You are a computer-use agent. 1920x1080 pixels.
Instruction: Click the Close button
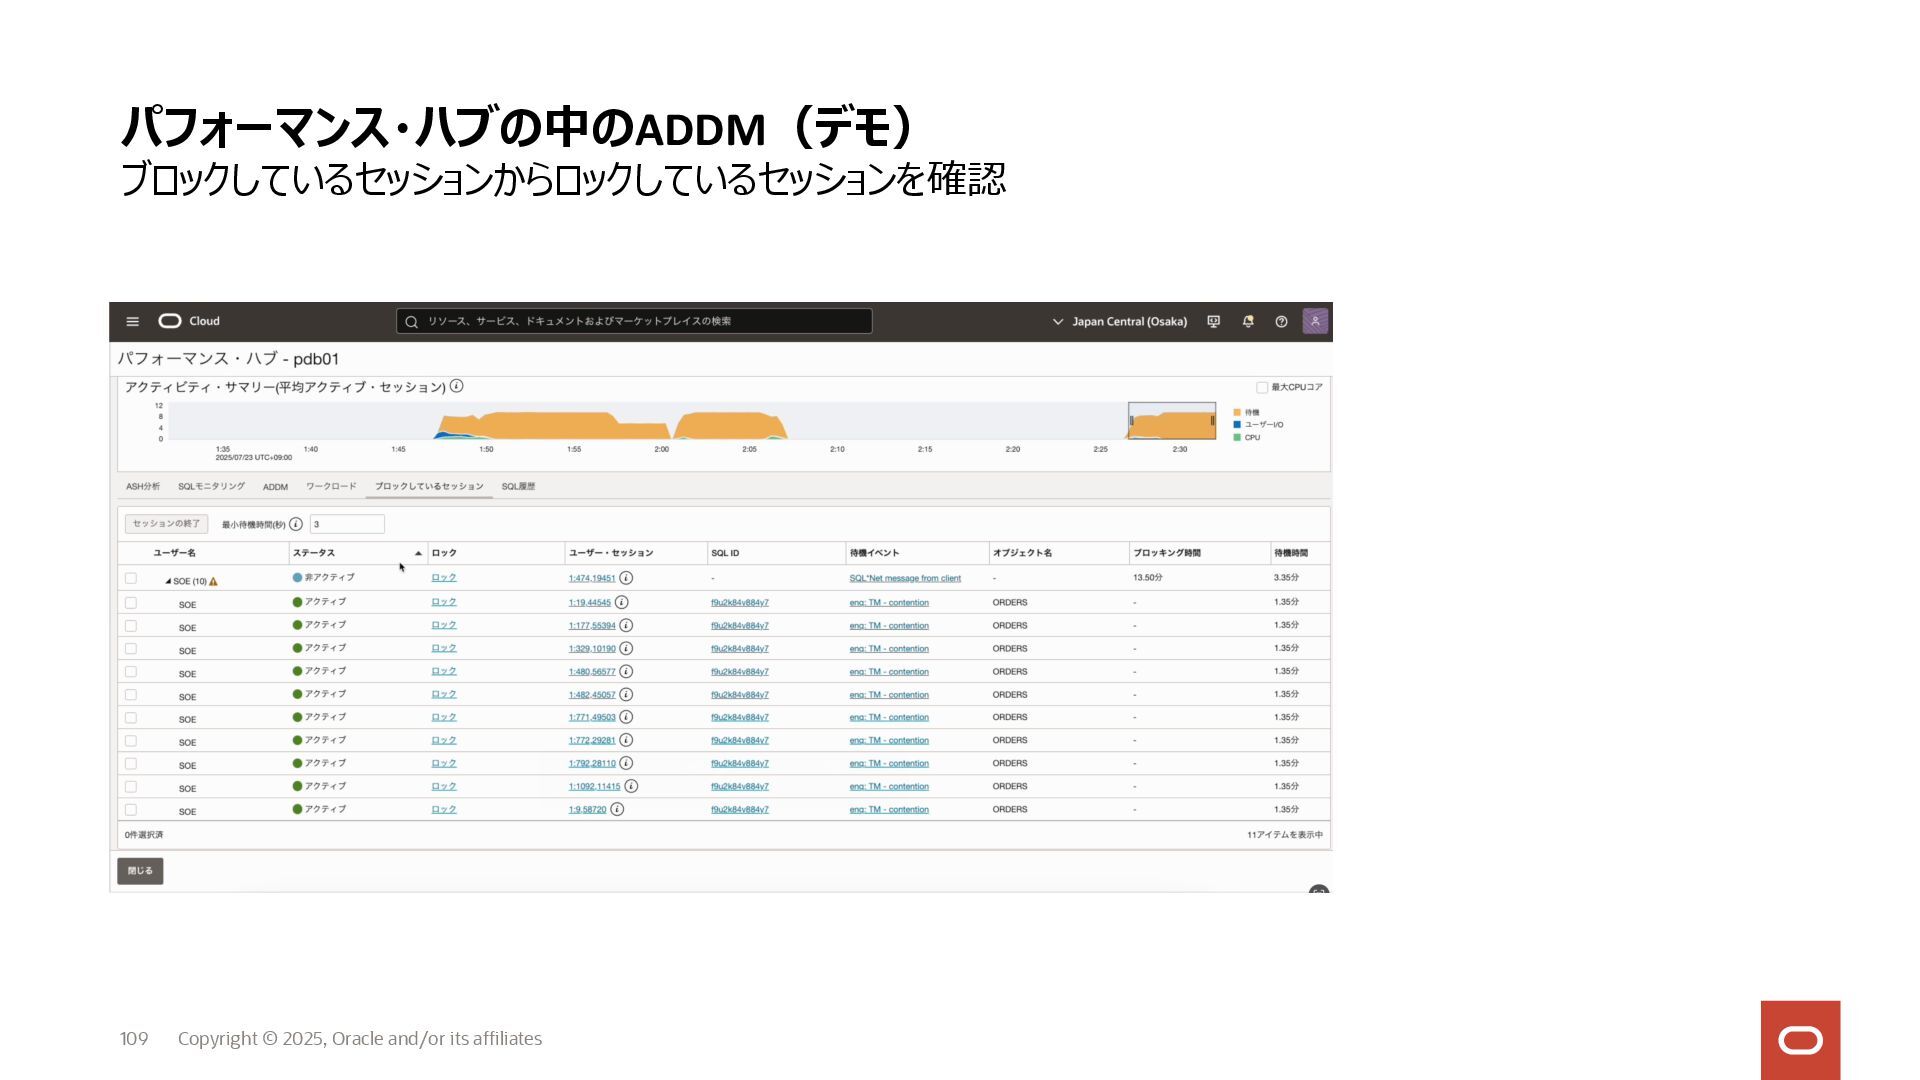coord(140,871)
